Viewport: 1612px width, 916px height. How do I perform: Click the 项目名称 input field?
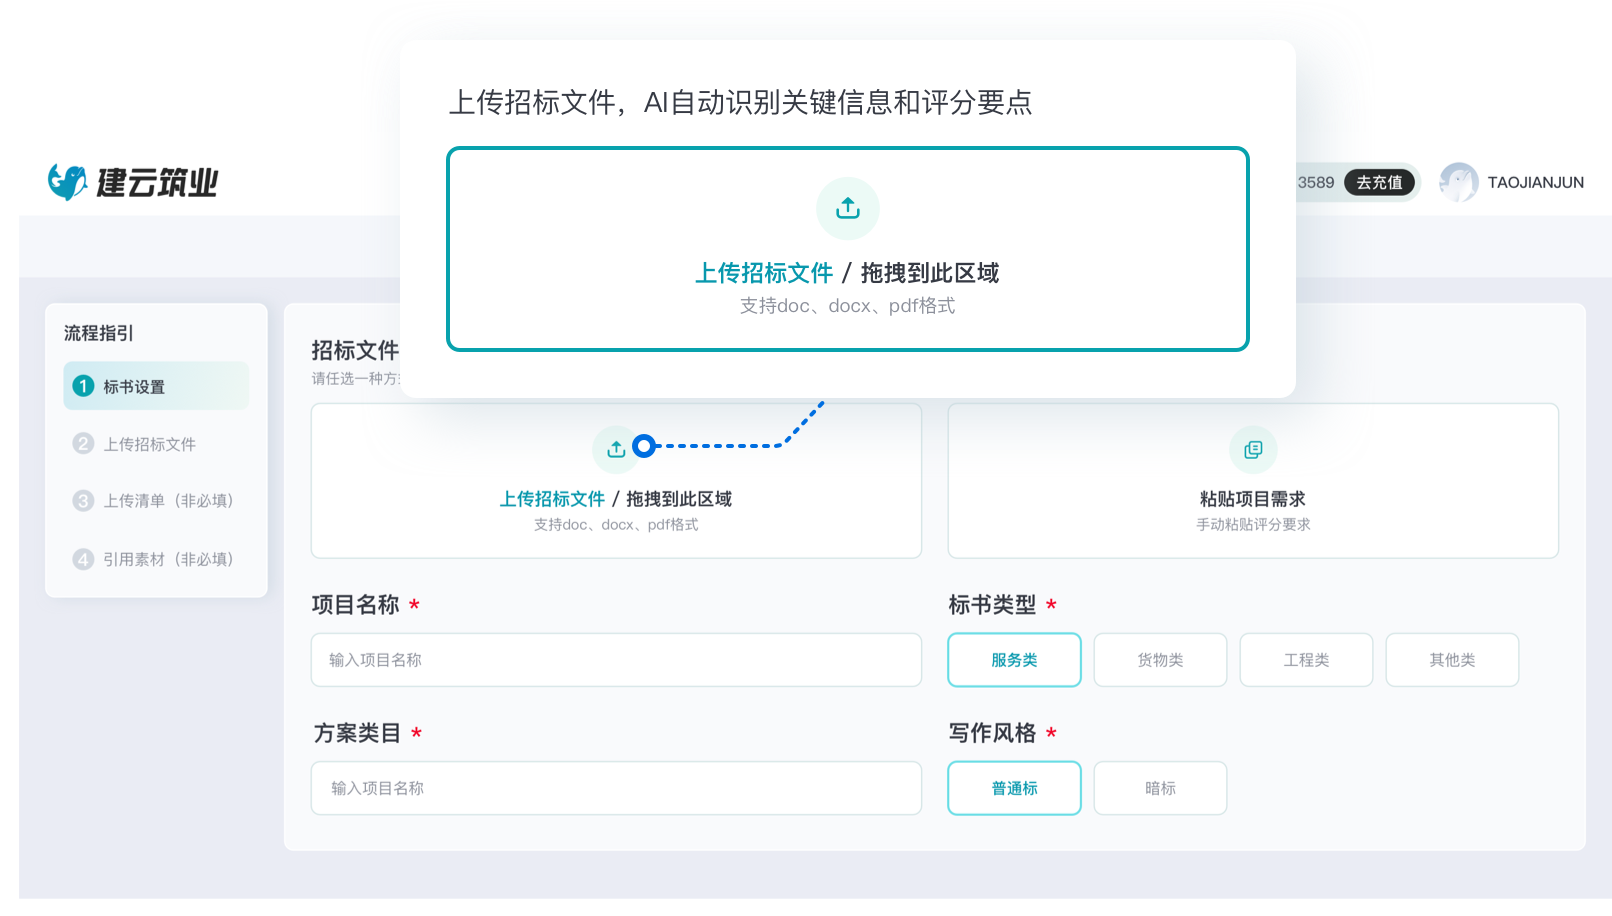click(x=616, y=660)
